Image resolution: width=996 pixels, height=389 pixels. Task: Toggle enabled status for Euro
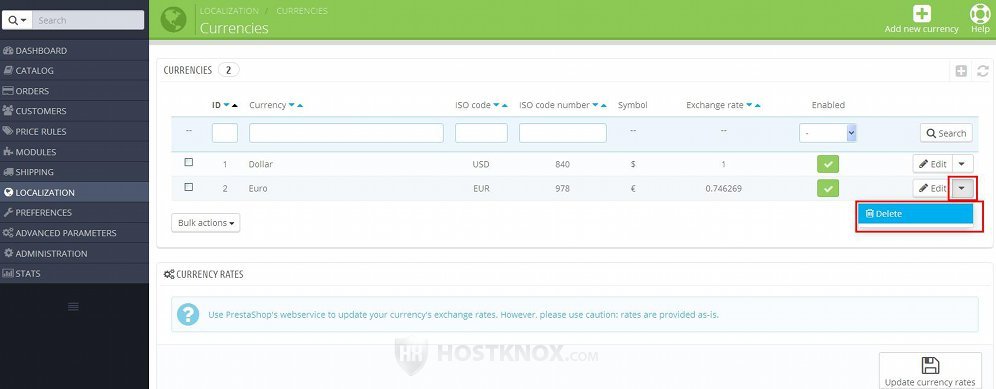(x=828, y=188)
